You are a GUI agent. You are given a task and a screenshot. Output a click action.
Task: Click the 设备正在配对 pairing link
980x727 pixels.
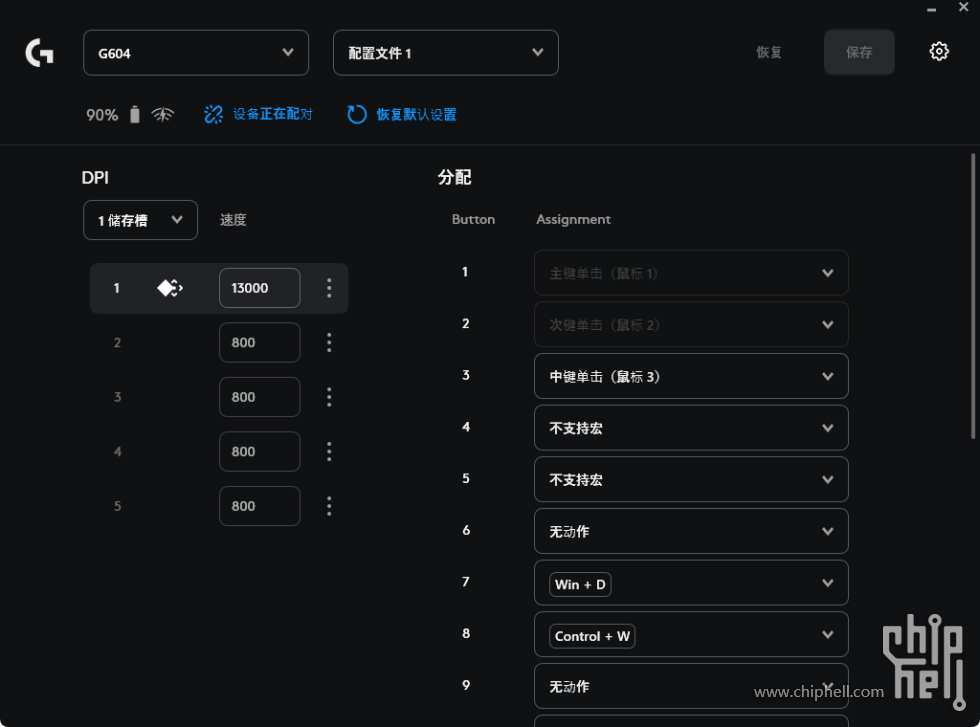pos(272,114)
